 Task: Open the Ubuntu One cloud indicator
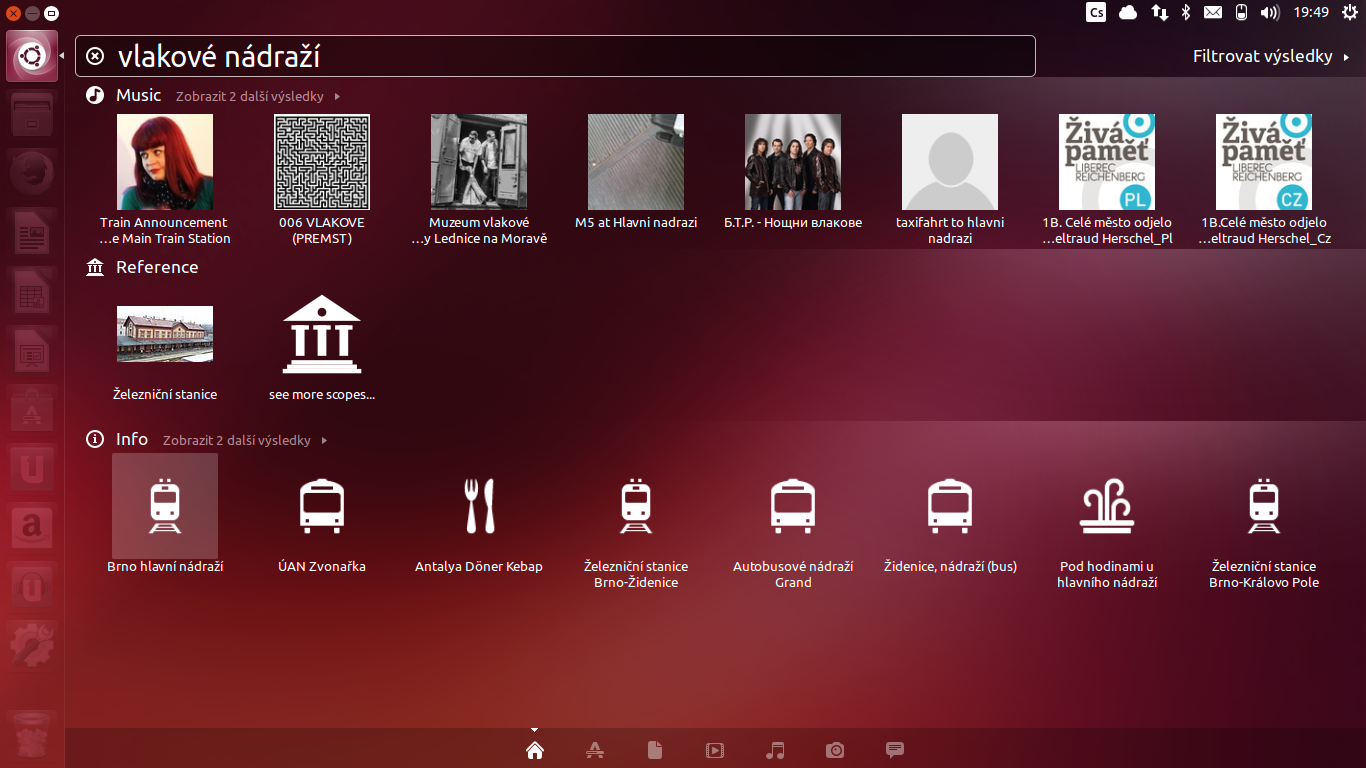click(1129, 13)
